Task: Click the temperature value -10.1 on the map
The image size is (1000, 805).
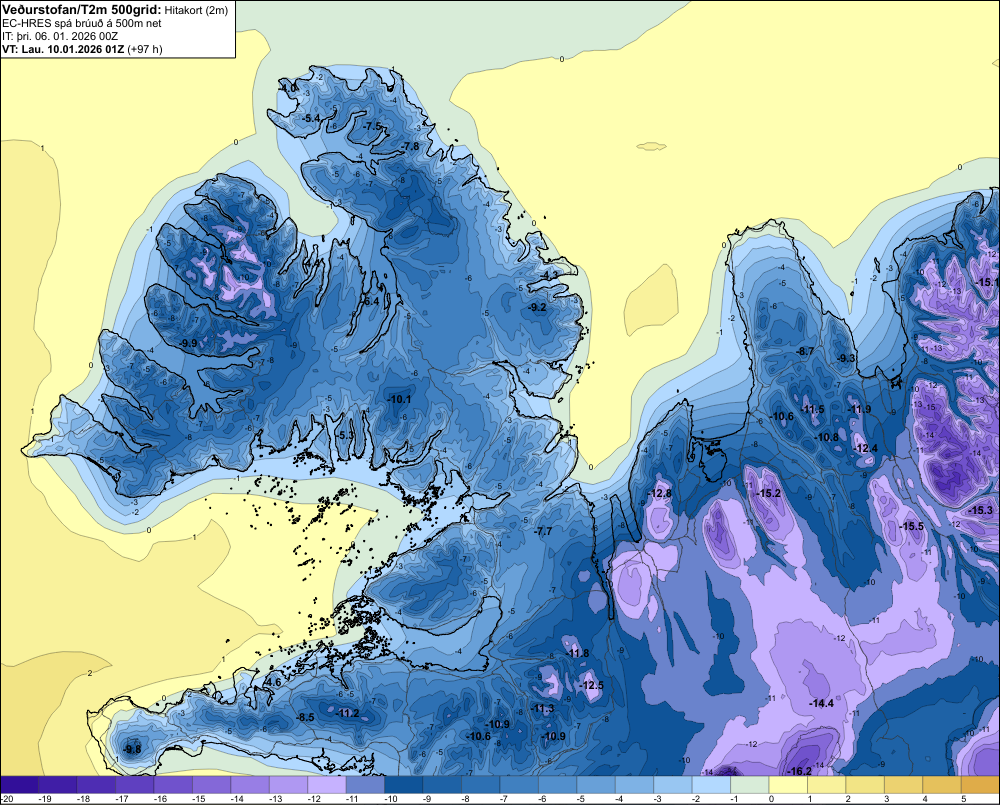Action: 399,399
